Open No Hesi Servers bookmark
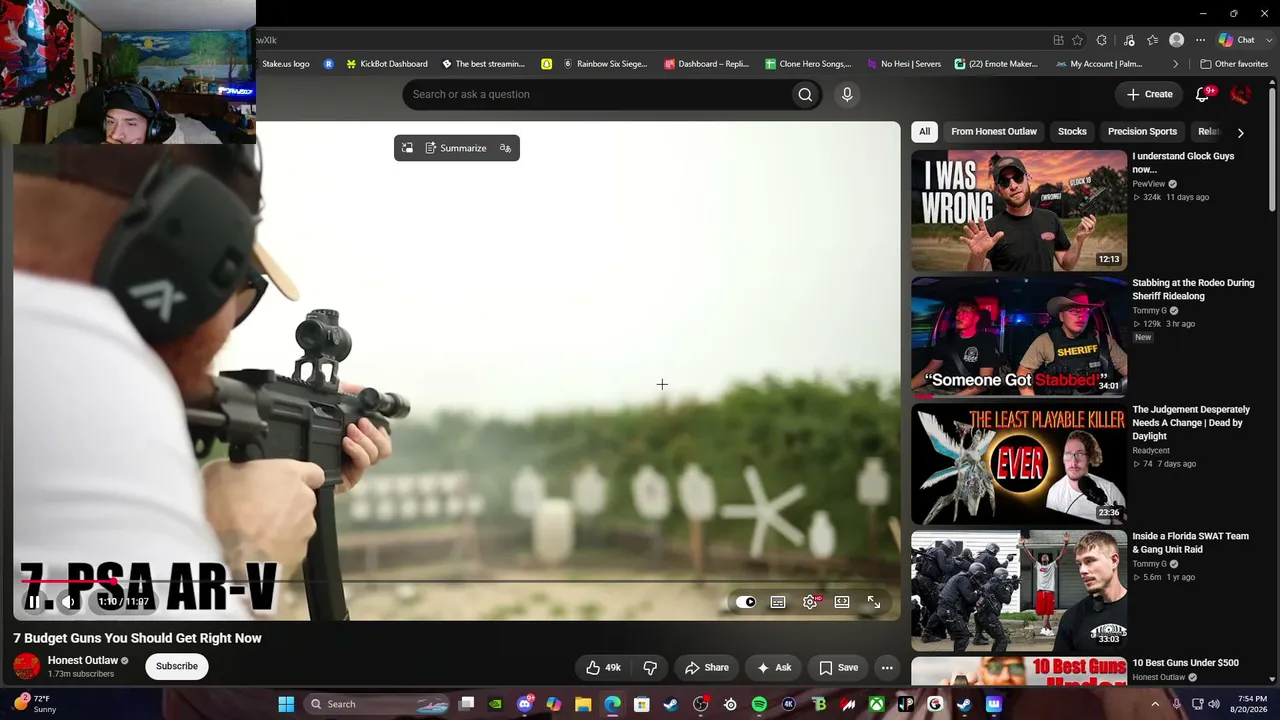 coord(904,64)
